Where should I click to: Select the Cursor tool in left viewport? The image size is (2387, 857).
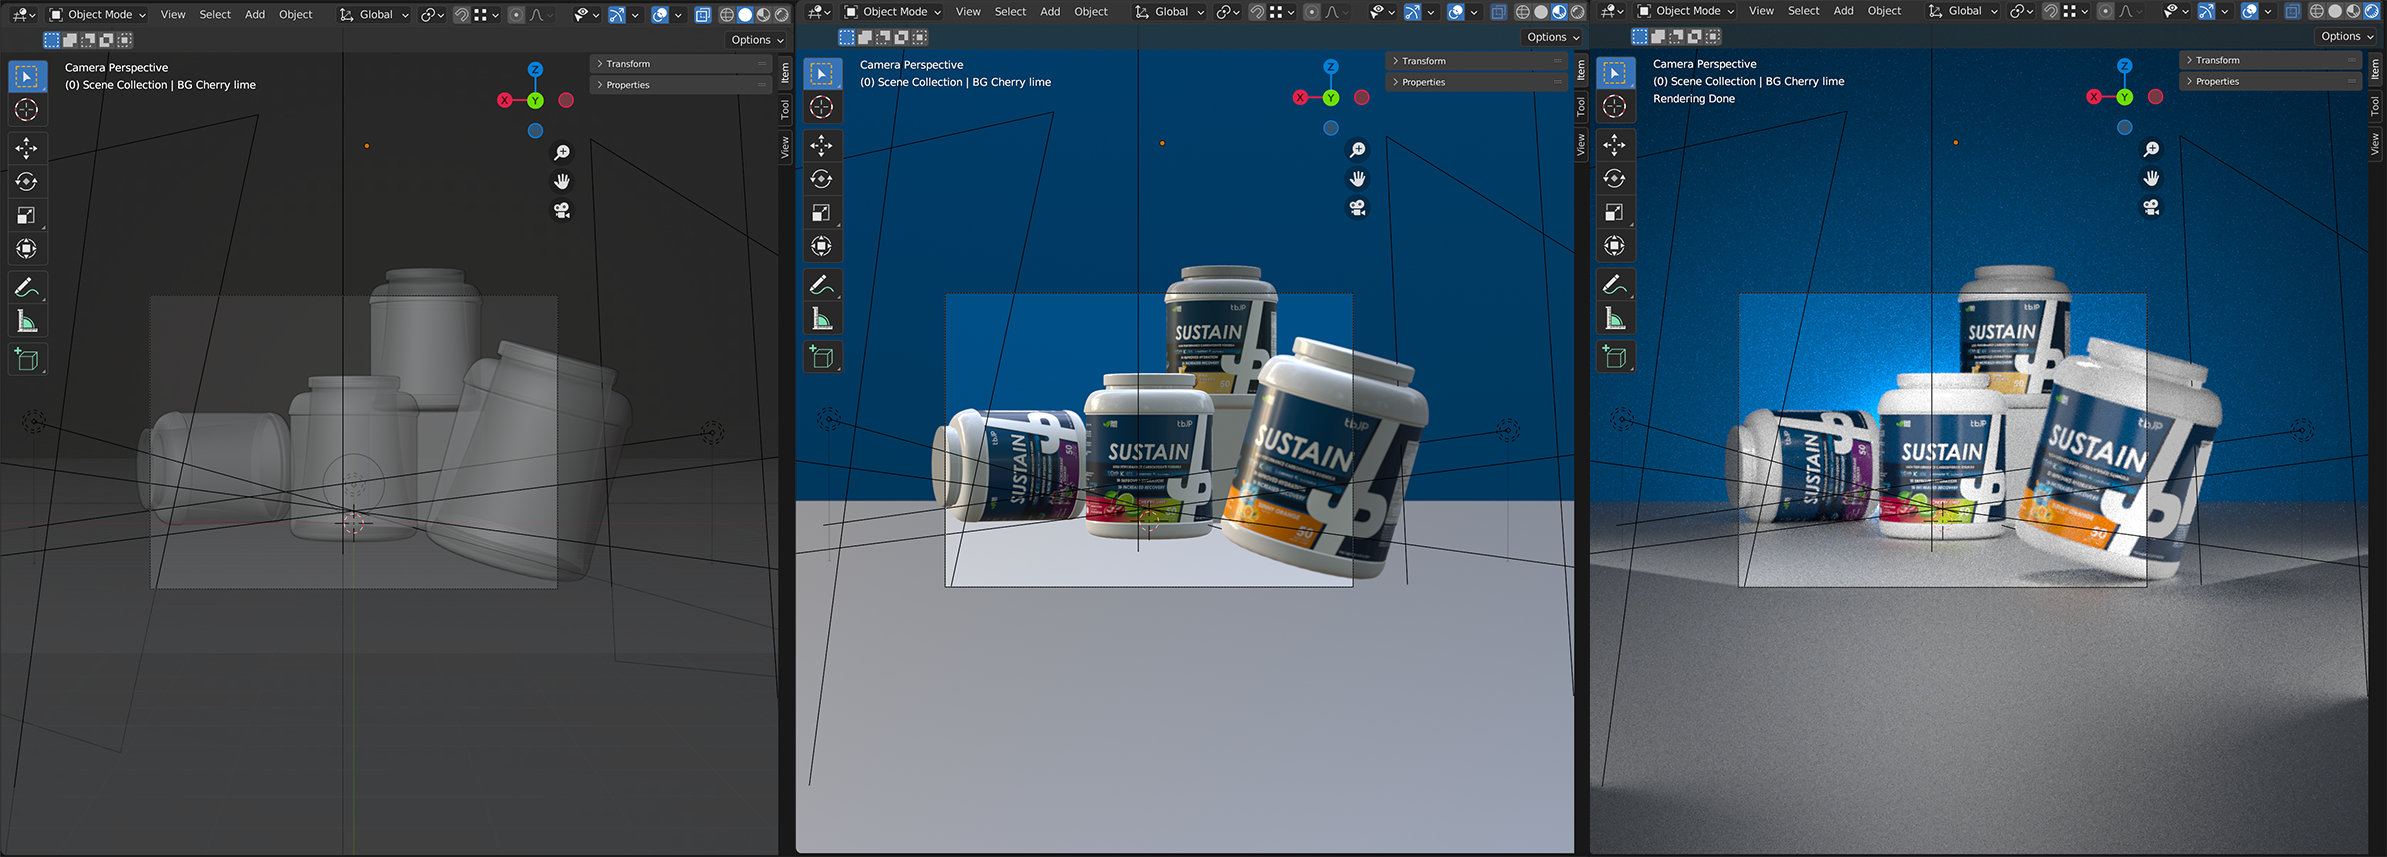27,110
